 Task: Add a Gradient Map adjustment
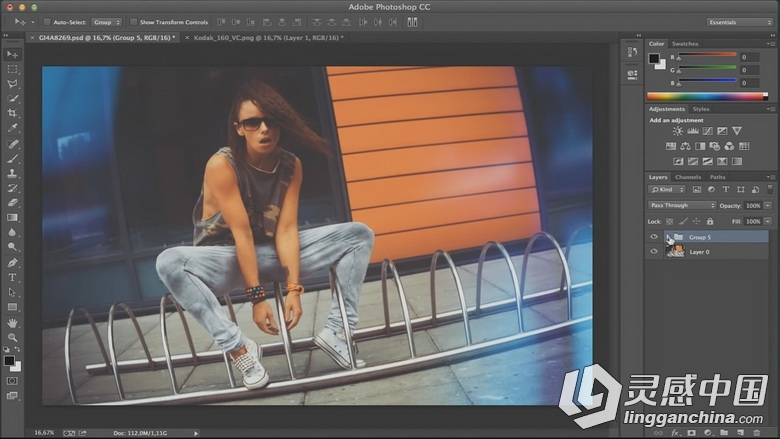point(737,161)
